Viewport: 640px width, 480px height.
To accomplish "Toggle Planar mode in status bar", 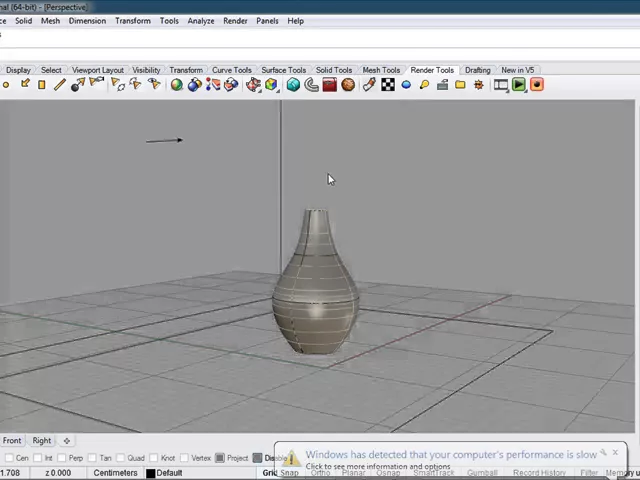I will (353, 473).
